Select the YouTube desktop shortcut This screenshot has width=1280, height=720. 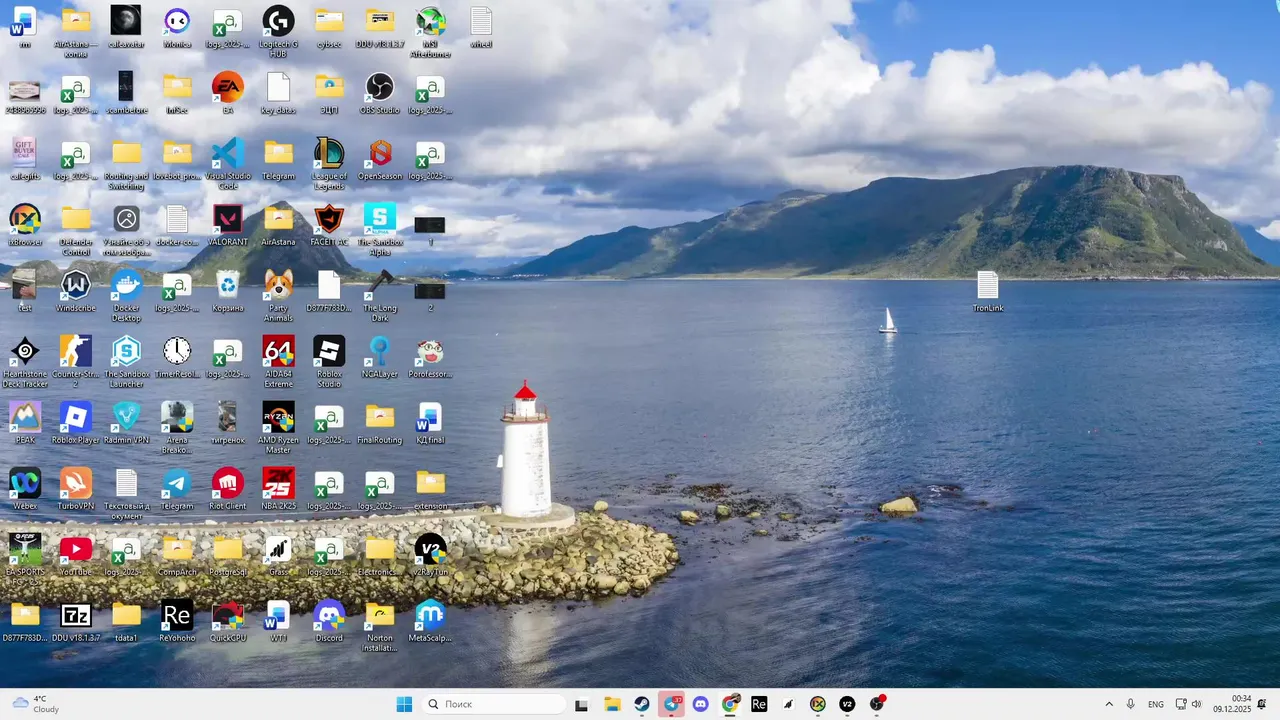[x=76, y=555]
